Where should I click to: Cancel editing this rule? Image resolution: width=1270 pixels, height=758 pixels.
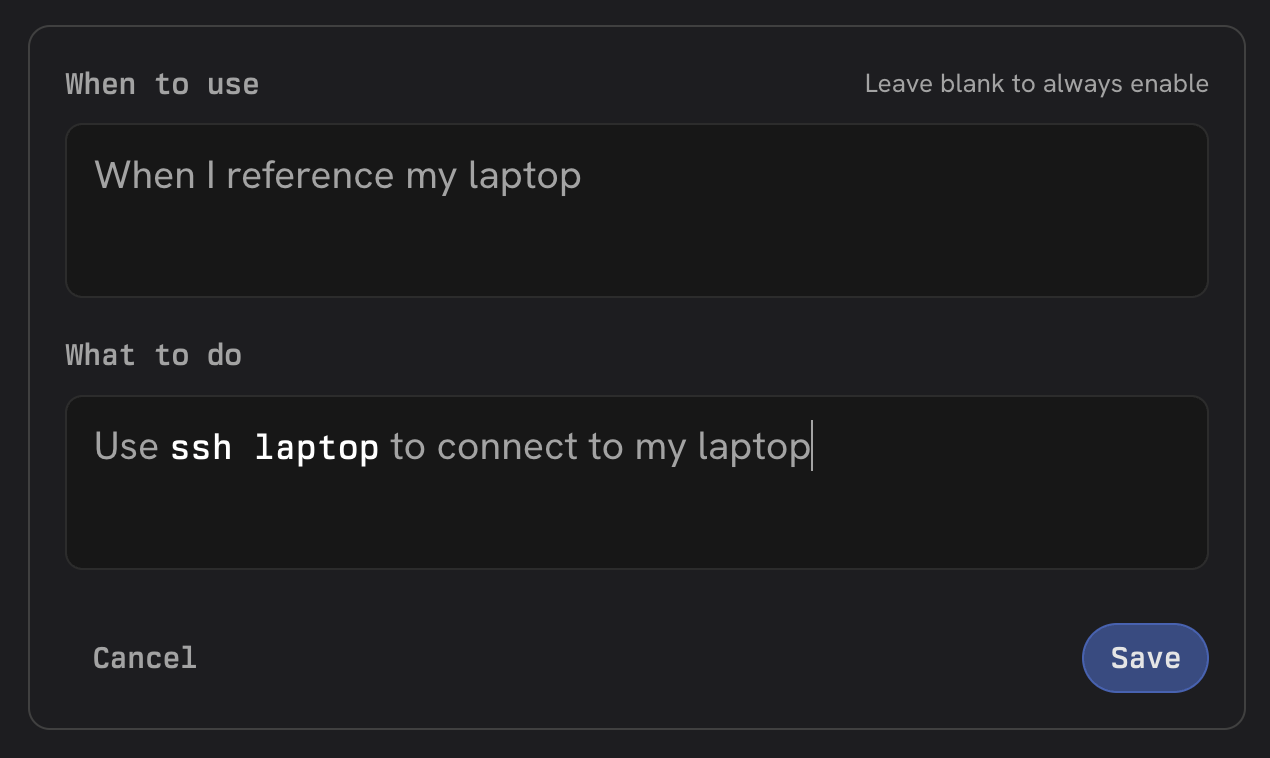(145, 658)
